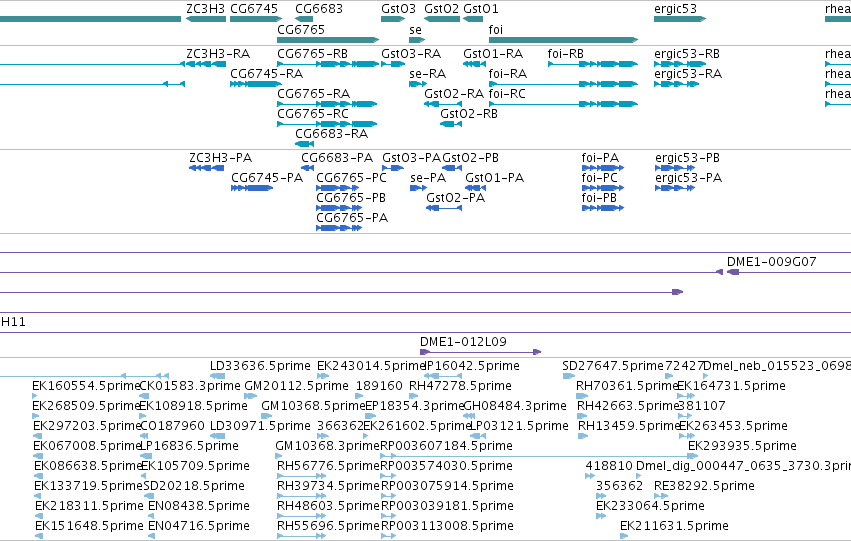Click the RH70361.5prime EST

coord(582,396)
